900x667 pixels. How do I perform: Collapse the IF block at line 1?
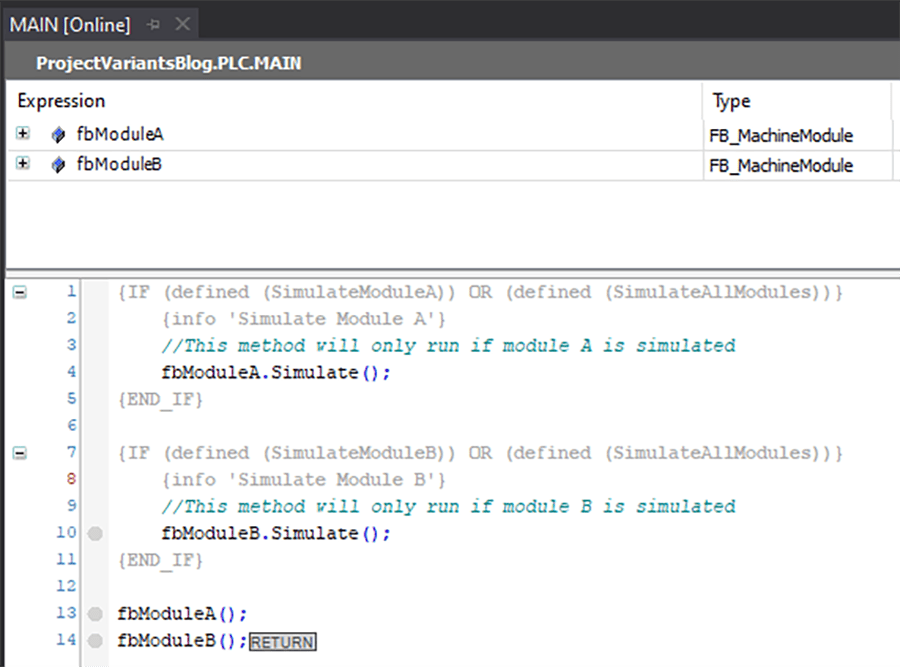pos(20,292)
